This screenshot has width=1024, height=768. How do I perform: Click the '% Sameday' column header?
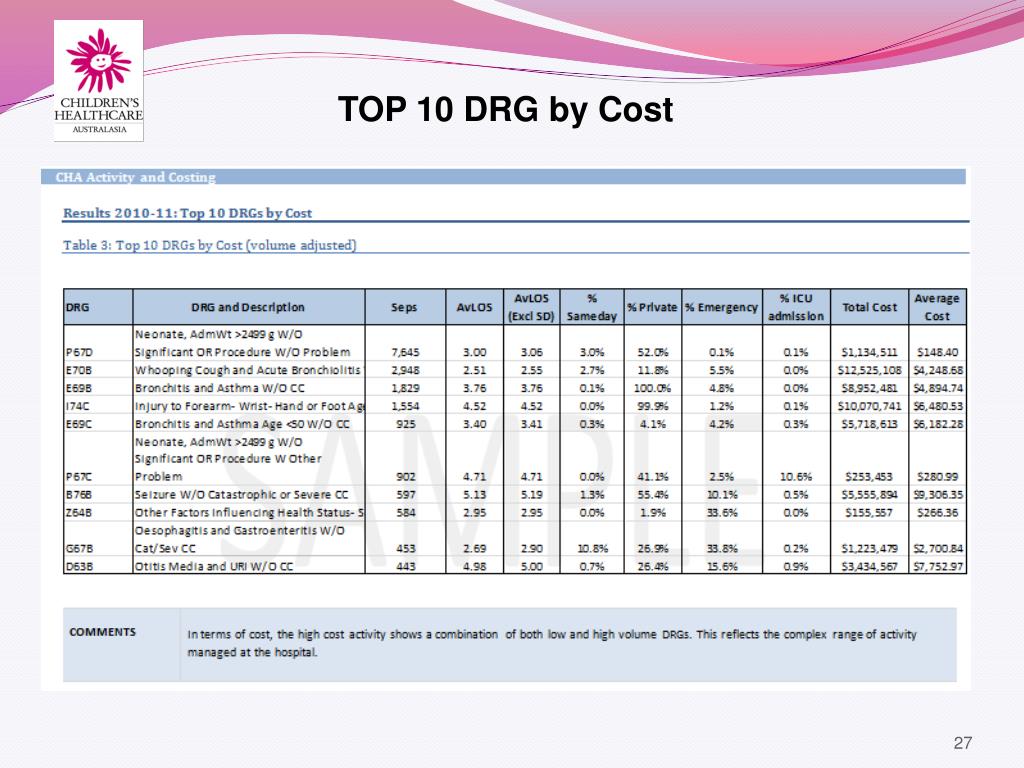pos(591,307)
